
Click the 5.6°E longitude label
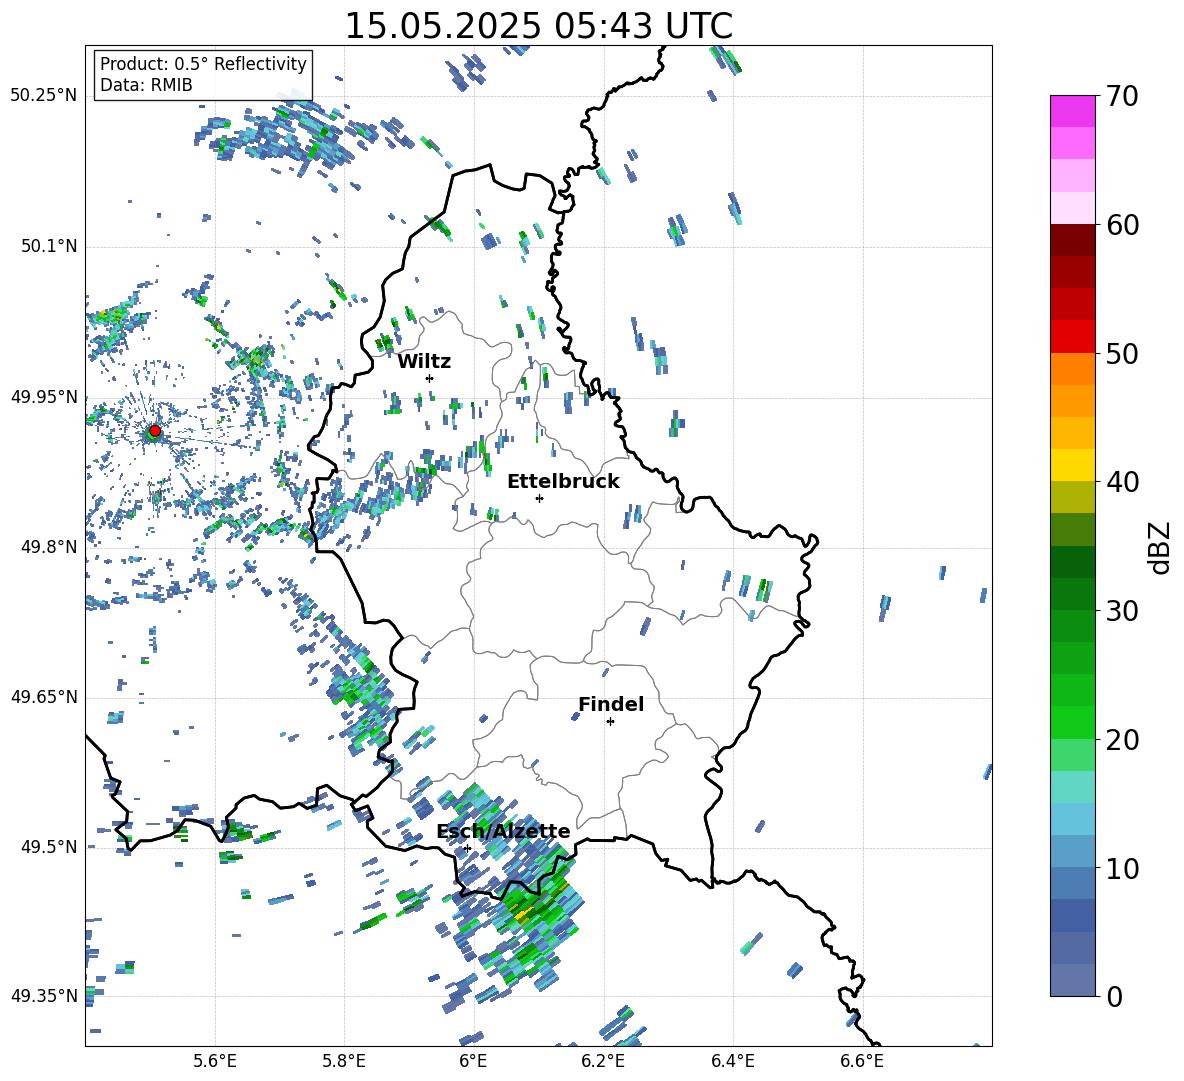215,1061
